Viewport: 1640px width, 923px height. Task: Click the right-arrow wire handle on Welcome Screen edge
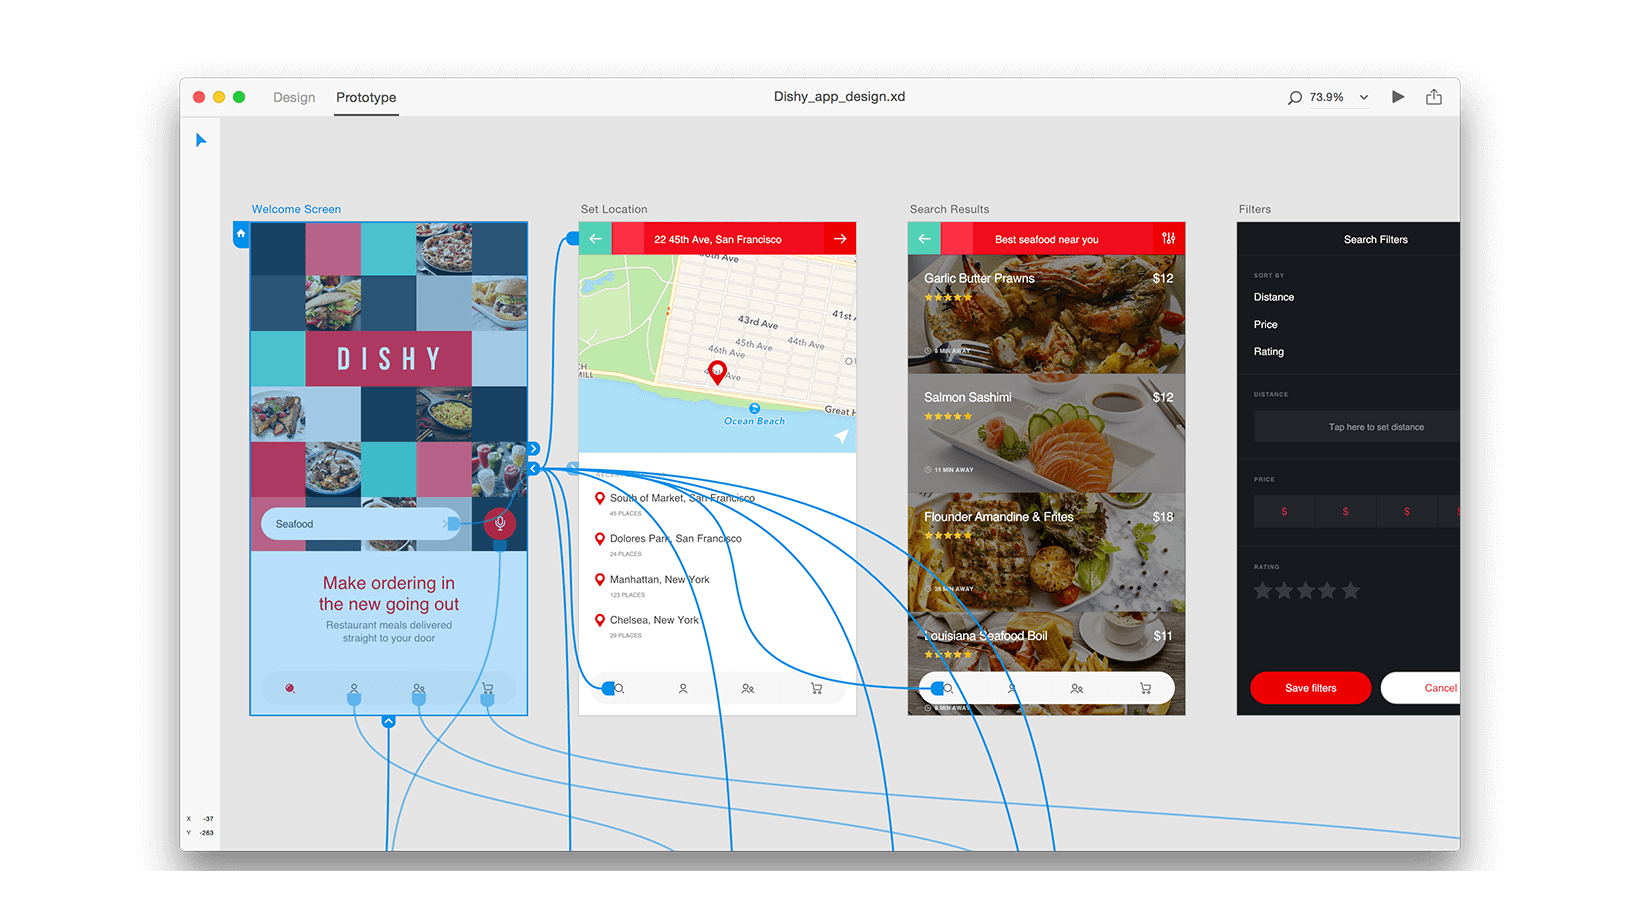tap(534, 449)
